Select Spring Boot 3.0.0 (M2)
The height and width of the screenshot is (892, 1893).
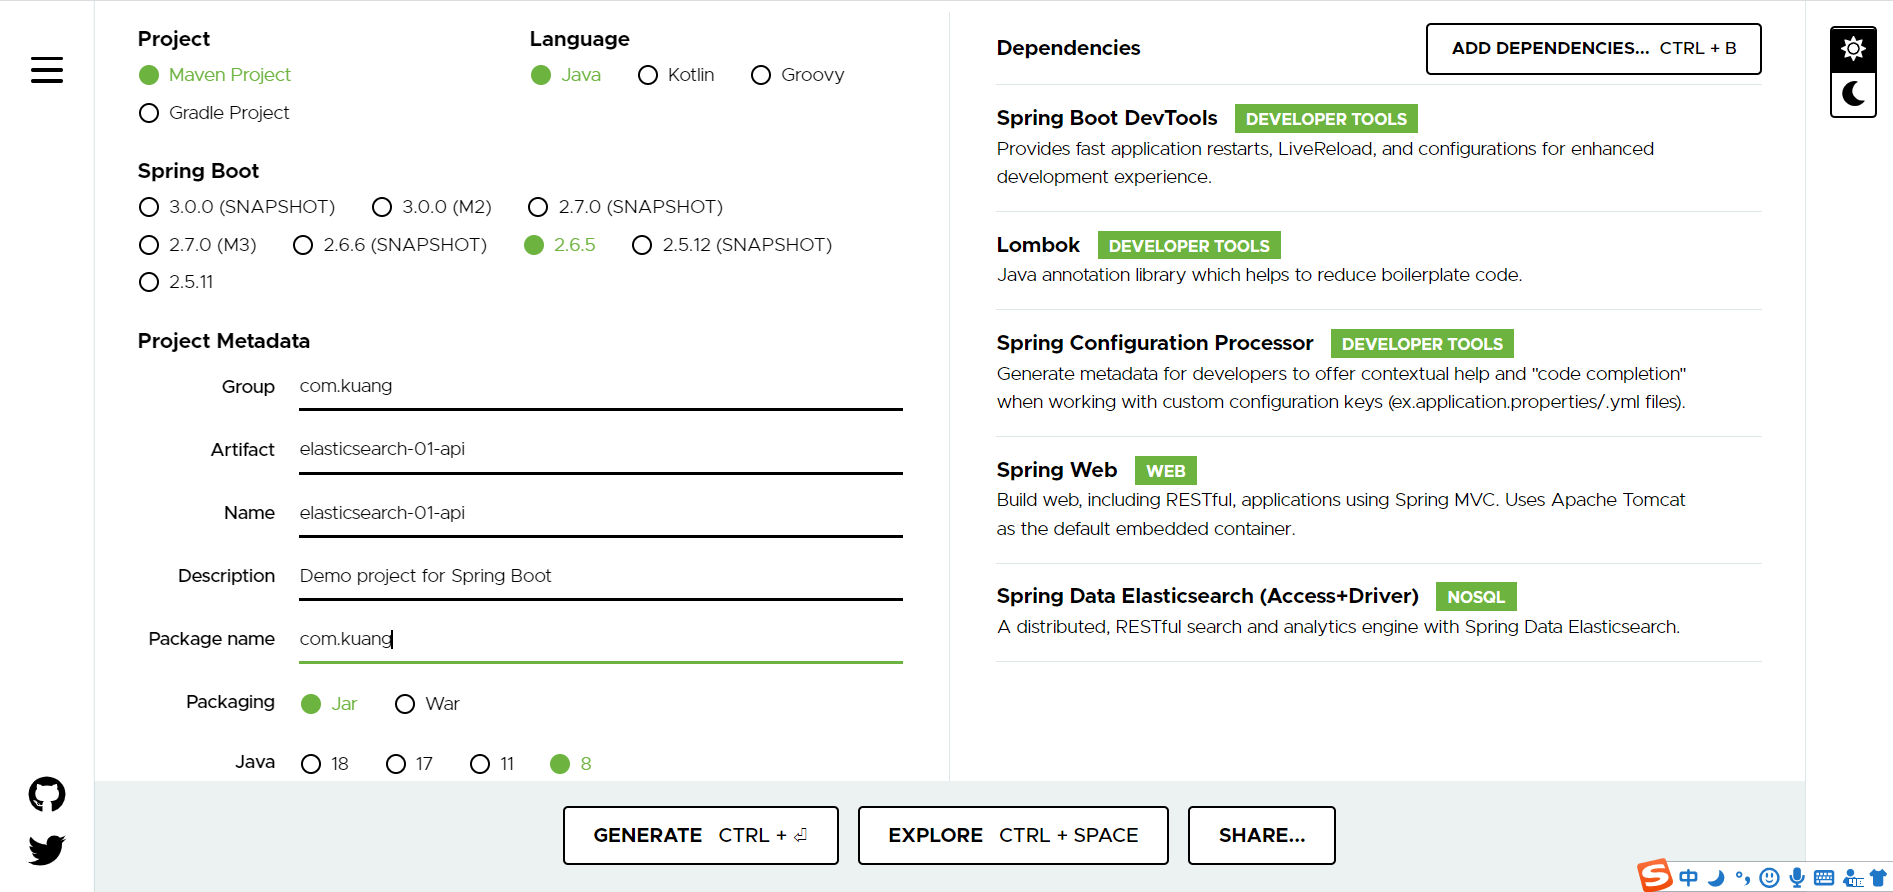click(432, 207)
